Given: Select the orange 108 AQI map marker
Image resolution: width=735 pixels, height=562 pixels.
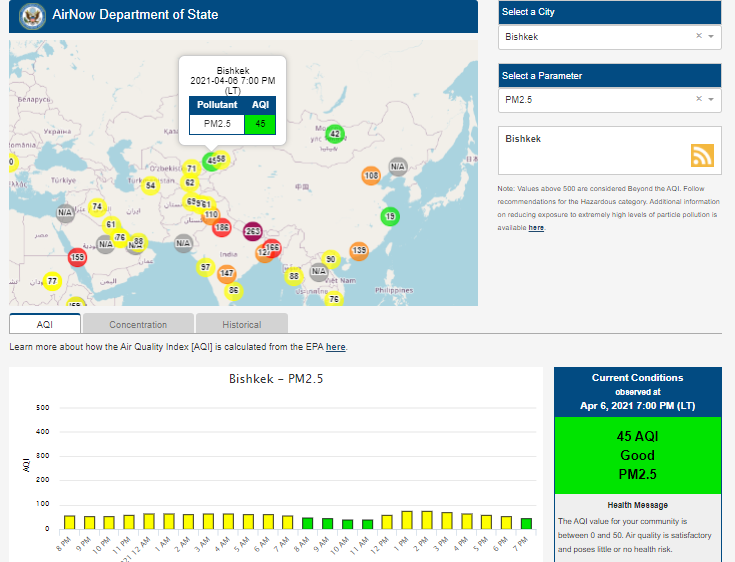Looking at the screenshot, I should (x=371, y=176).
